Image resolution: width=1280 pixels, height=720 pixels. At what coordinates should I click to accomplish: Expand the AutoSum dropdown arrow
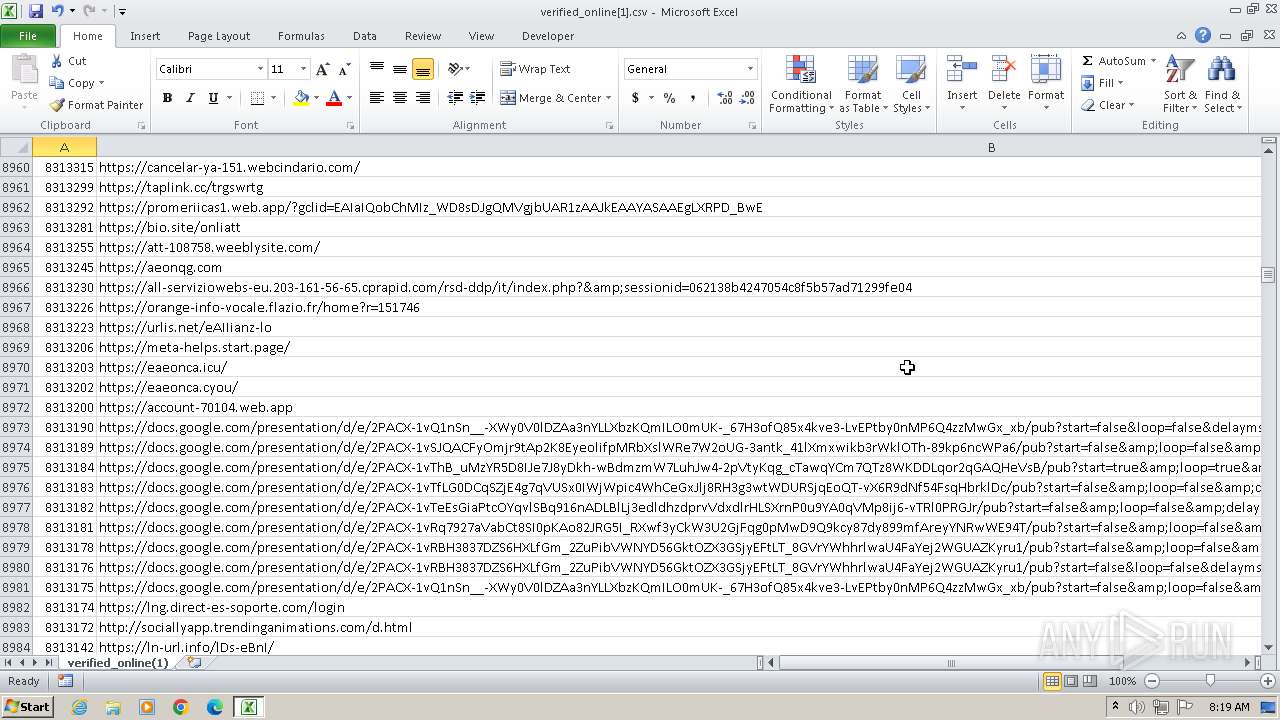pos(1153,61)
